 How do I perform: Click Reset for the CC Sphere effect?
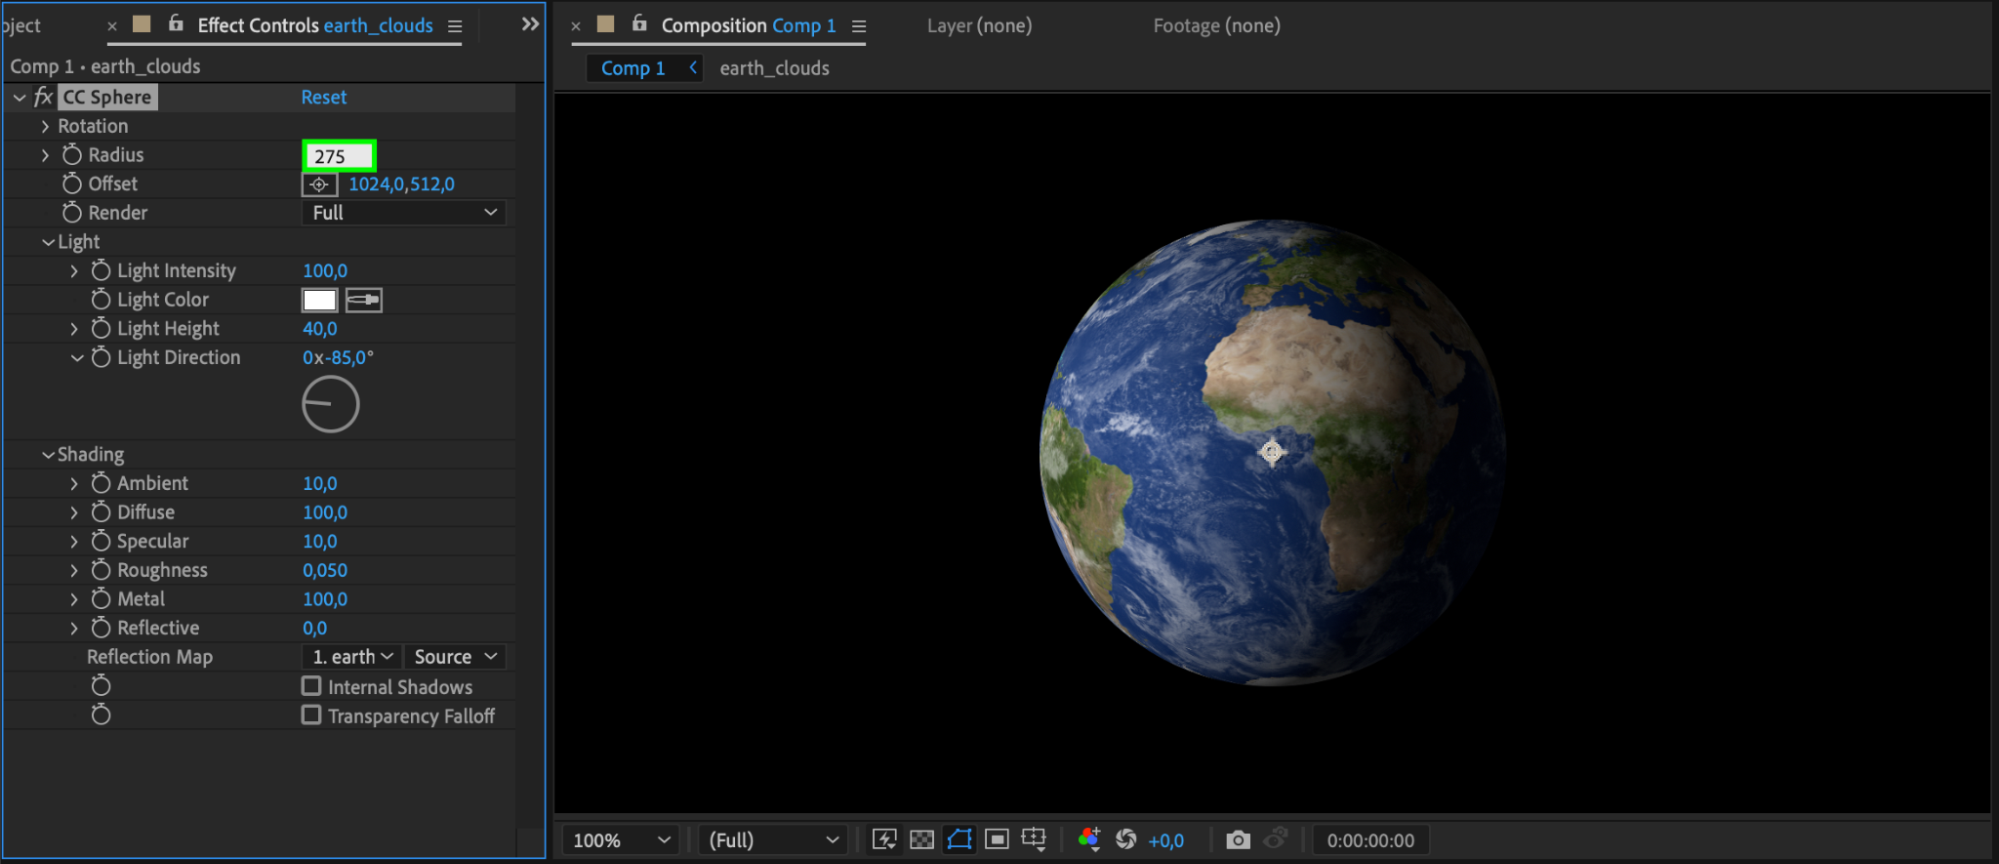click(x=324, y=98)
